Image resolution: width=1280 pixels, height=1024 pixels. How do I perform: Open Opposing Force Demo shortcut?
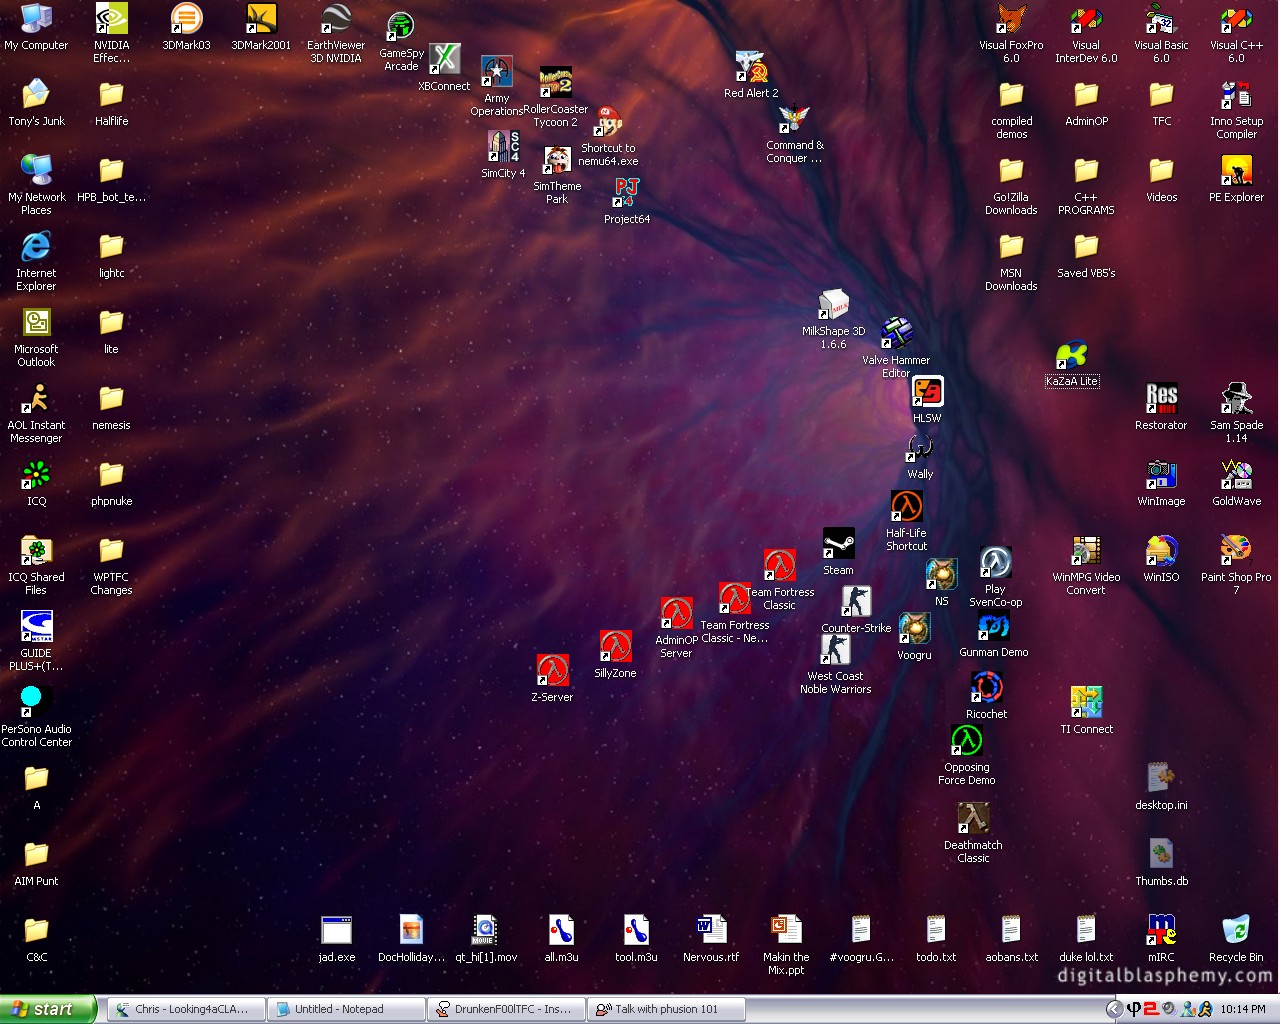967,755
